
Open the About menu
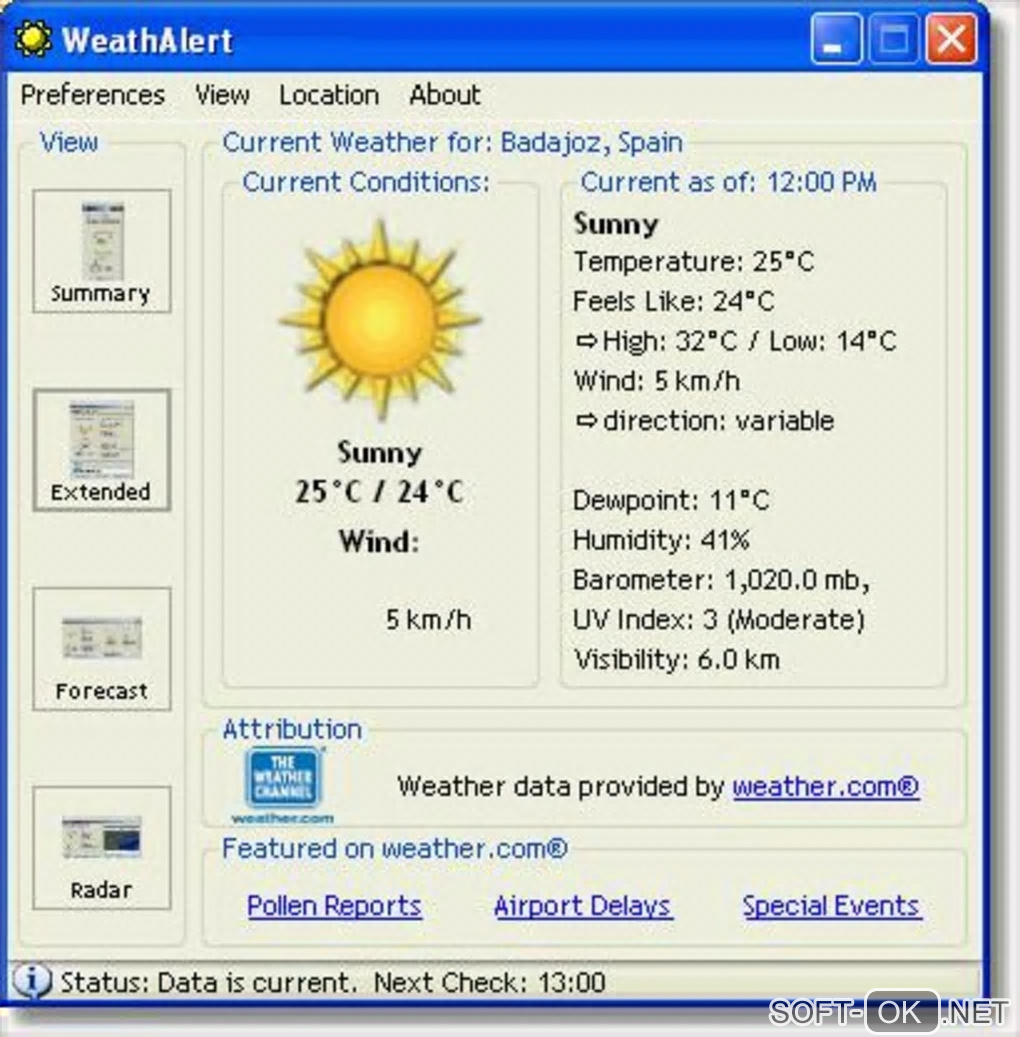click(x=445, y=95)
